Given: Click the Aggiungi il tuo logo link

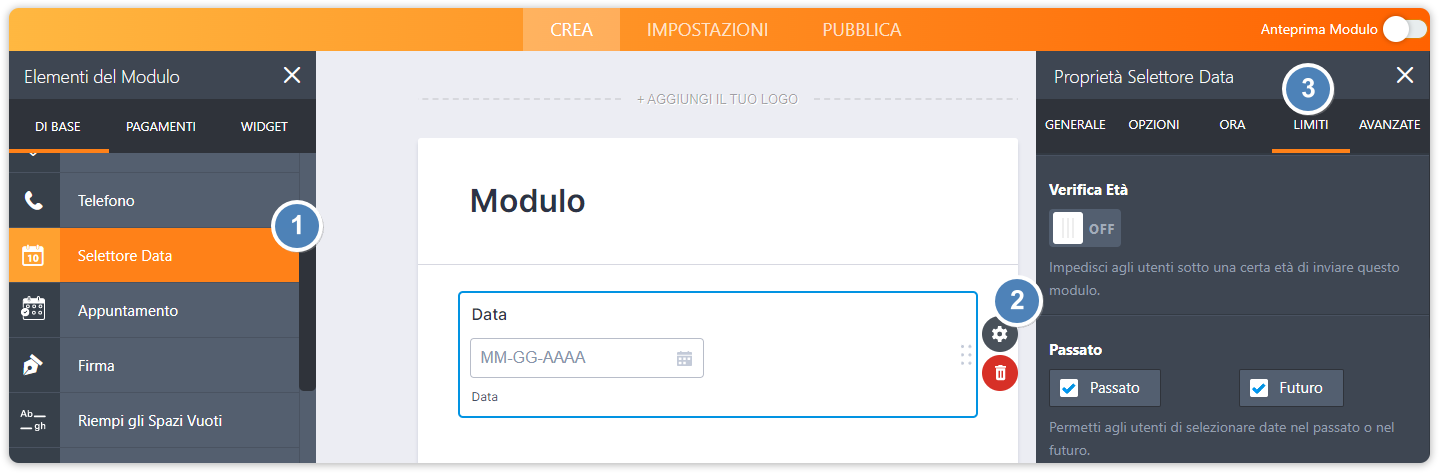Looking at the screenshot, I should coord(717,99).
